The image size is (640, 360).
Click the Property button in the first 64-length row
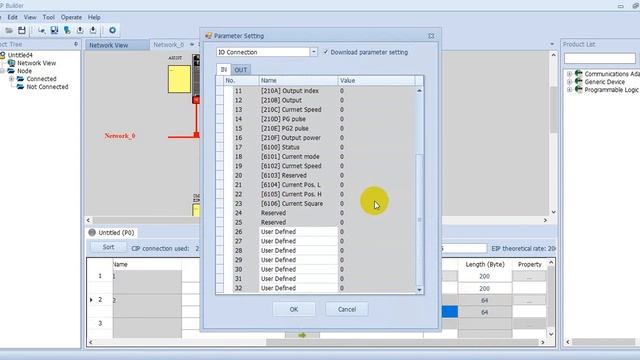coord(529,300)
